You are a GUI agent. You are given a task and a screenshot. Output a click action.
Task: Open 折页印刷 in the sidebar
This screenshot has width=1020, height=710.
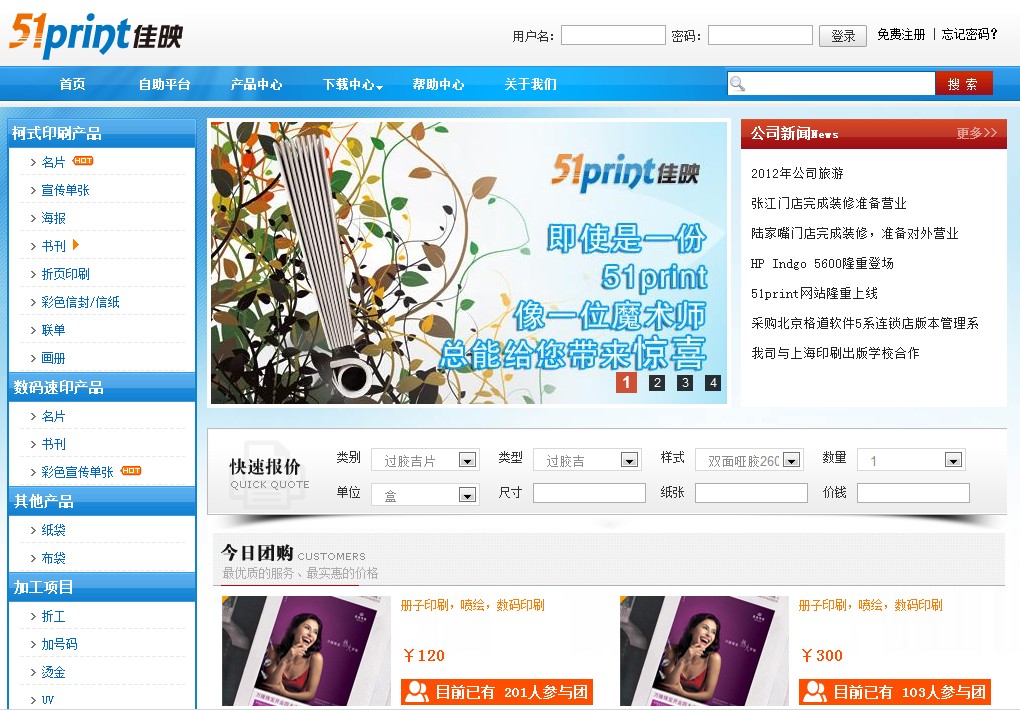coord(65,274)
